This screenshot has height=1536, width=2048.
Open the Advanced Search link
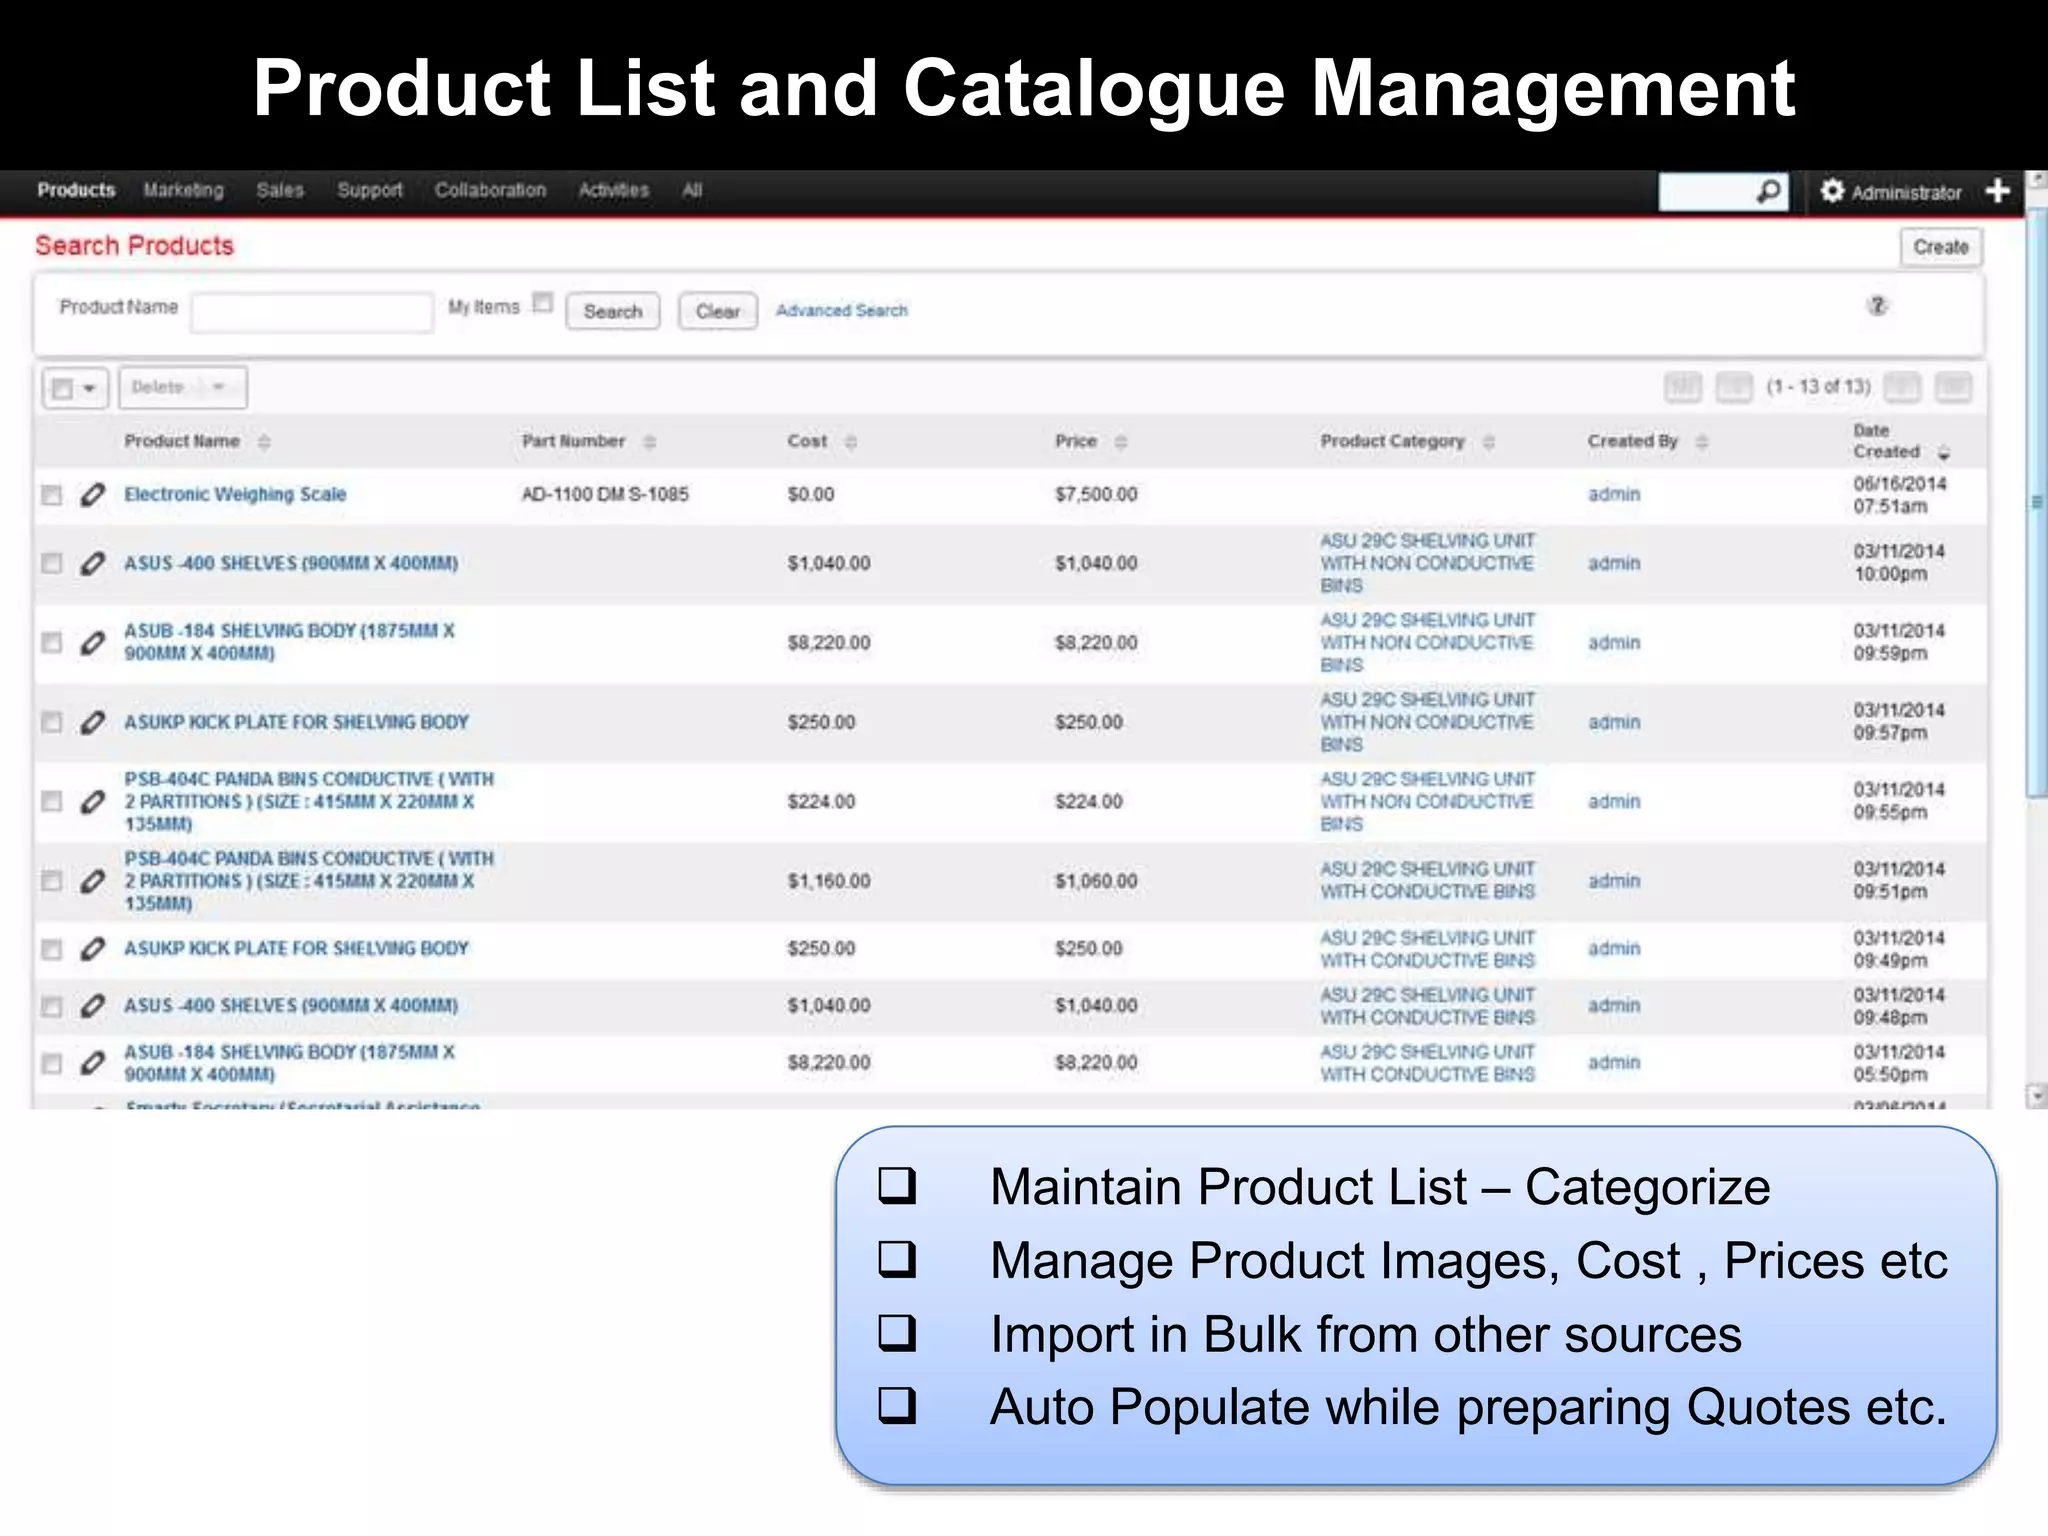point(842,311)
